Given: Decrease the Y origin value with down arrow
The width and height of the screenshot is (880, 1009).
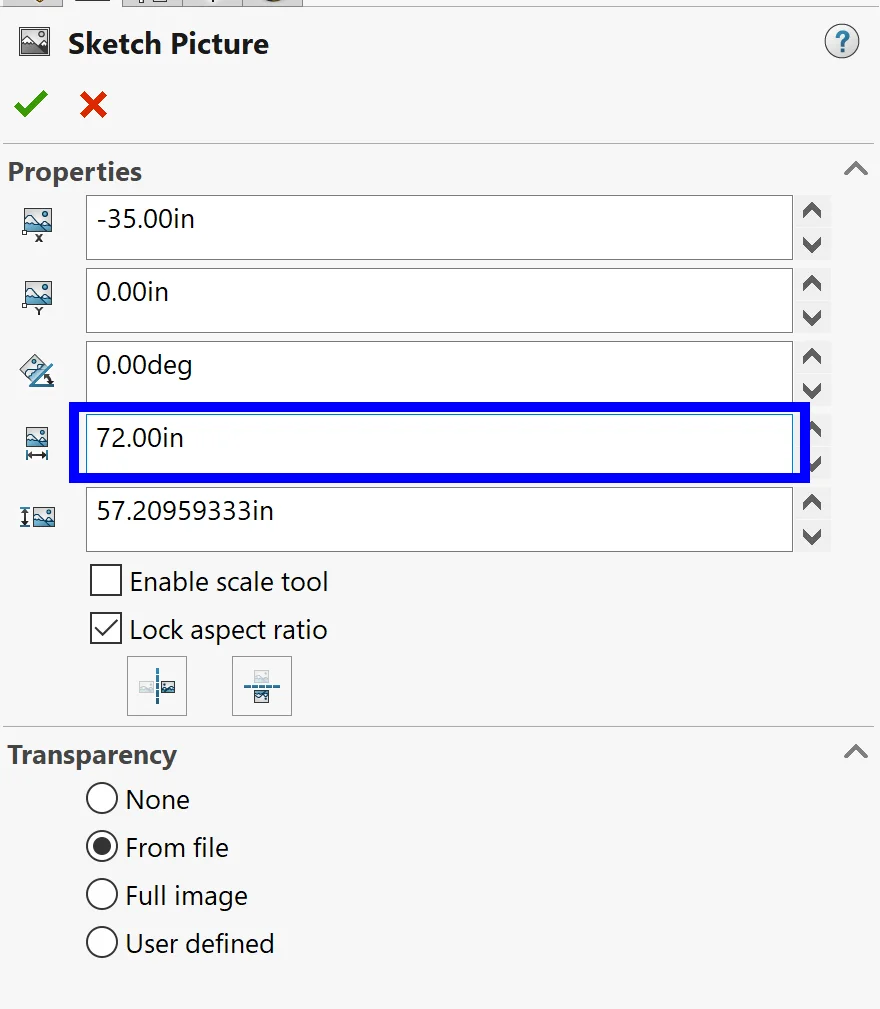Looking at the screenshot, I should (x=812, y=317).
